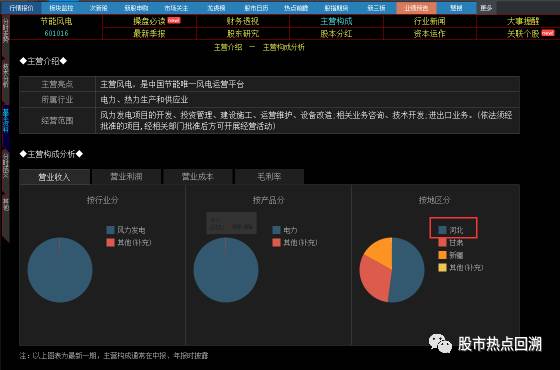
Task: Click the 主营亮点 row label
Action: [57, 84]
